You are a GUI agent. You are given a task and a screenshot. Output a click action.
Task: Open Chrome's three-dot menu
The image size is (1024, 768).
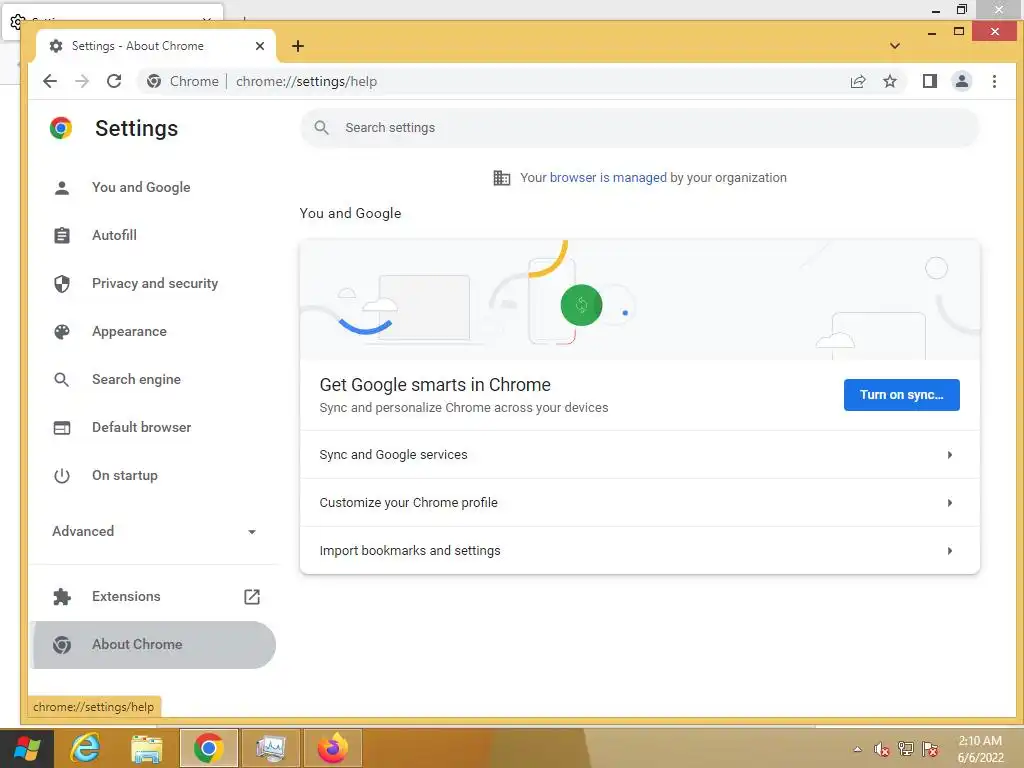(994, 81)
